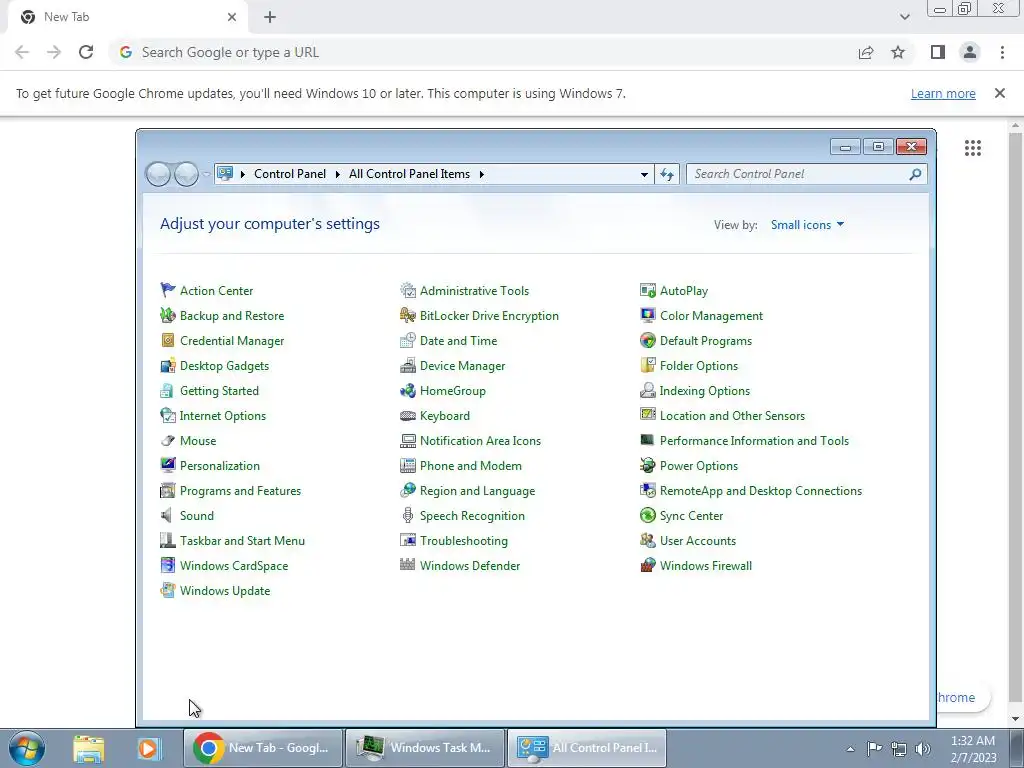Open BitLocker Drive Encryption key icon
Image resolution: width=1024 pixels, height=768 pixels.
click(408, 315)
